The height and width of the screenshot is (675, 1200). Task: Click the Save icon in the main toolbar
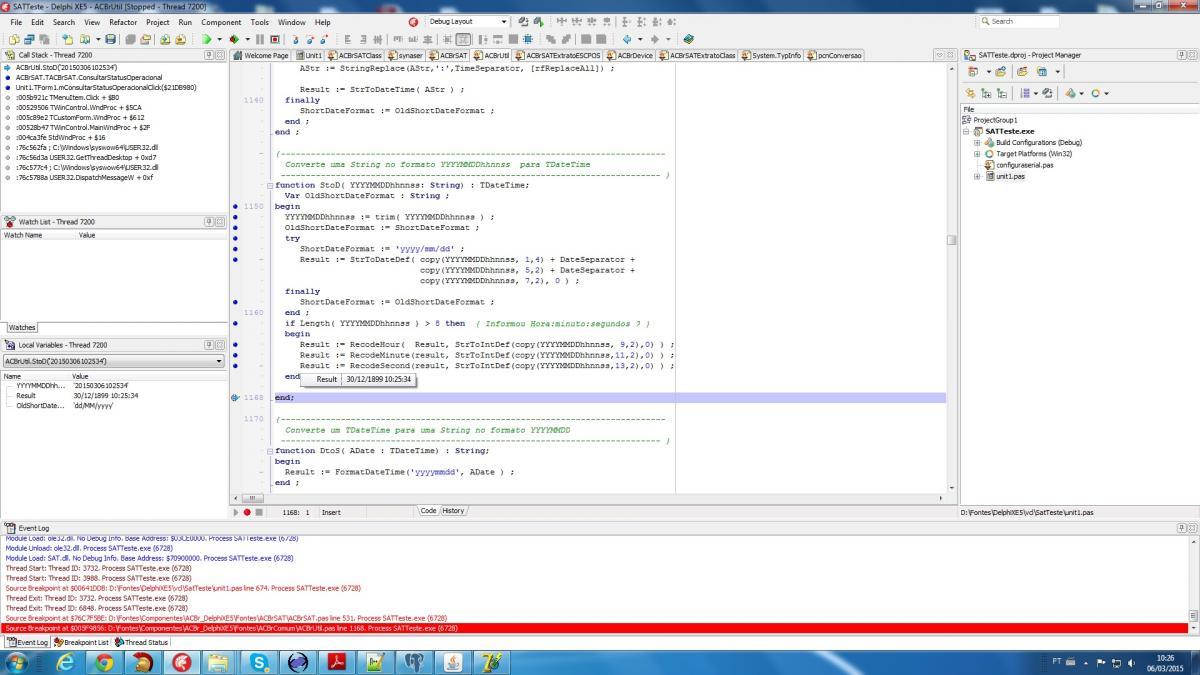pos(110,39)
